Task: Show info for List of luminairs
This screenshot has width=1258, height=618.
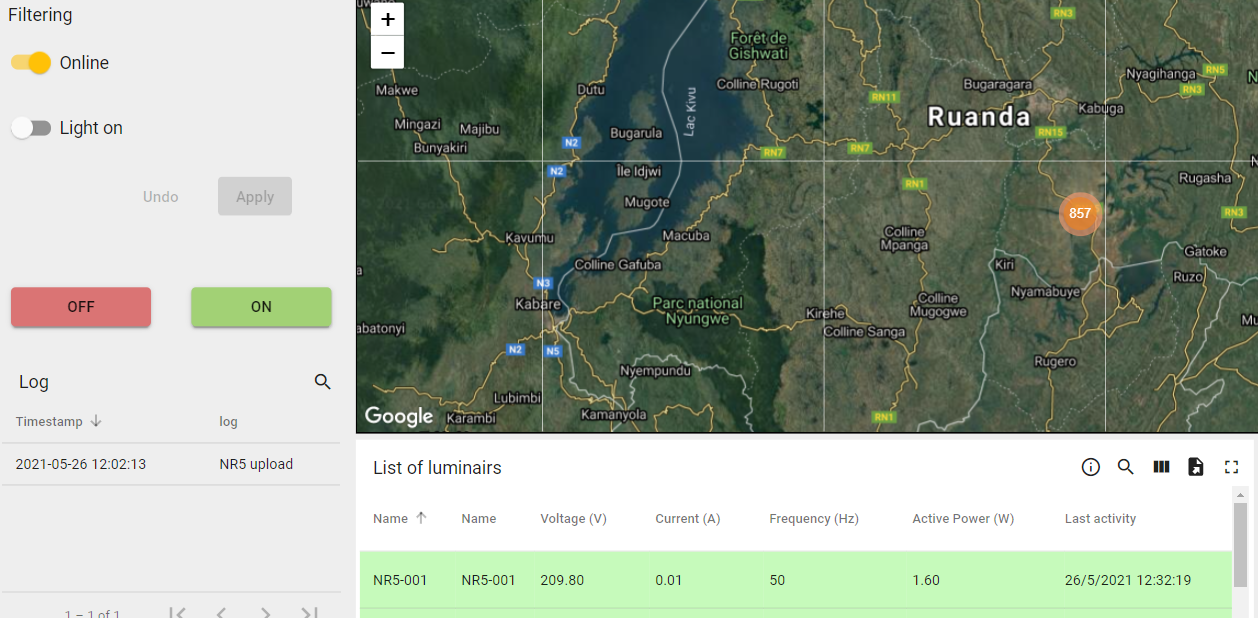Action: (1091, 467)
